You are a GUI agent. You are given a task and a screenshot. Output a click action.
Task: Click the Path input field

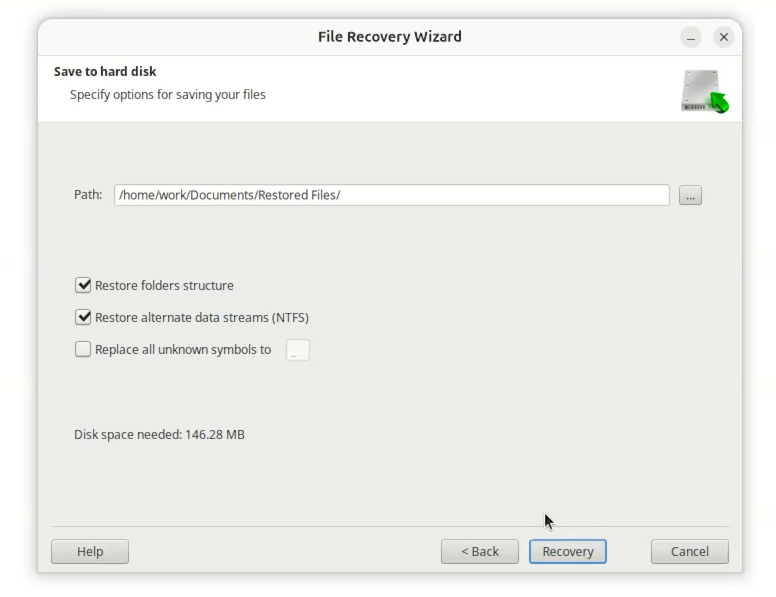[x=391, y=195]
